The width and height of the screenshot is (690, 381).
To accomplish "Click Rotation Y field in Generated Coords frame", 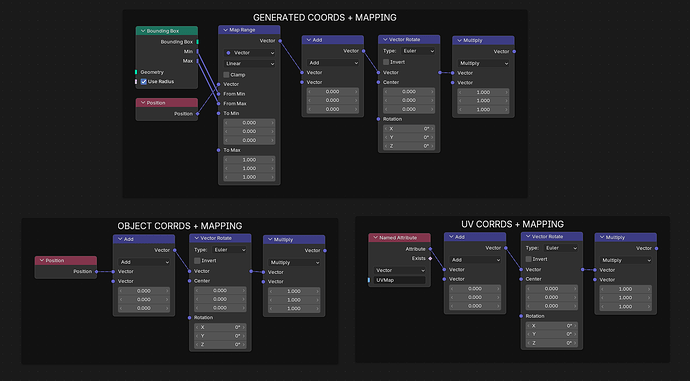I will [x=409, y=138].
